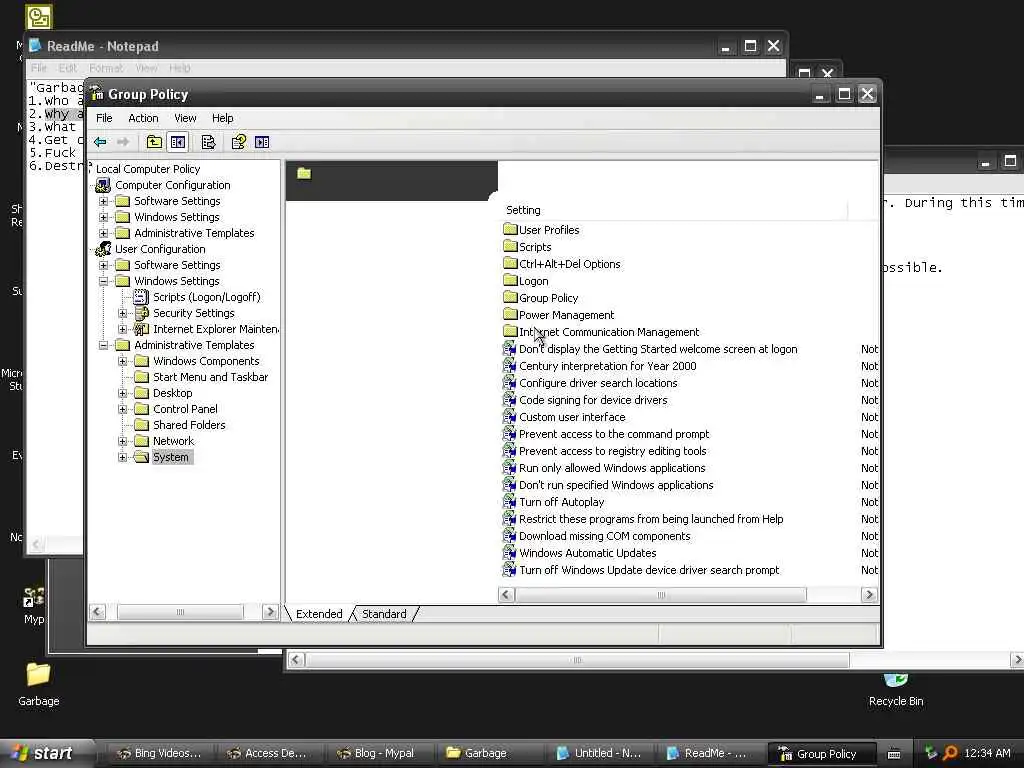Click the Export List toolbar icon
This screenshot has height=768, width=1024.
pos(208,142)
